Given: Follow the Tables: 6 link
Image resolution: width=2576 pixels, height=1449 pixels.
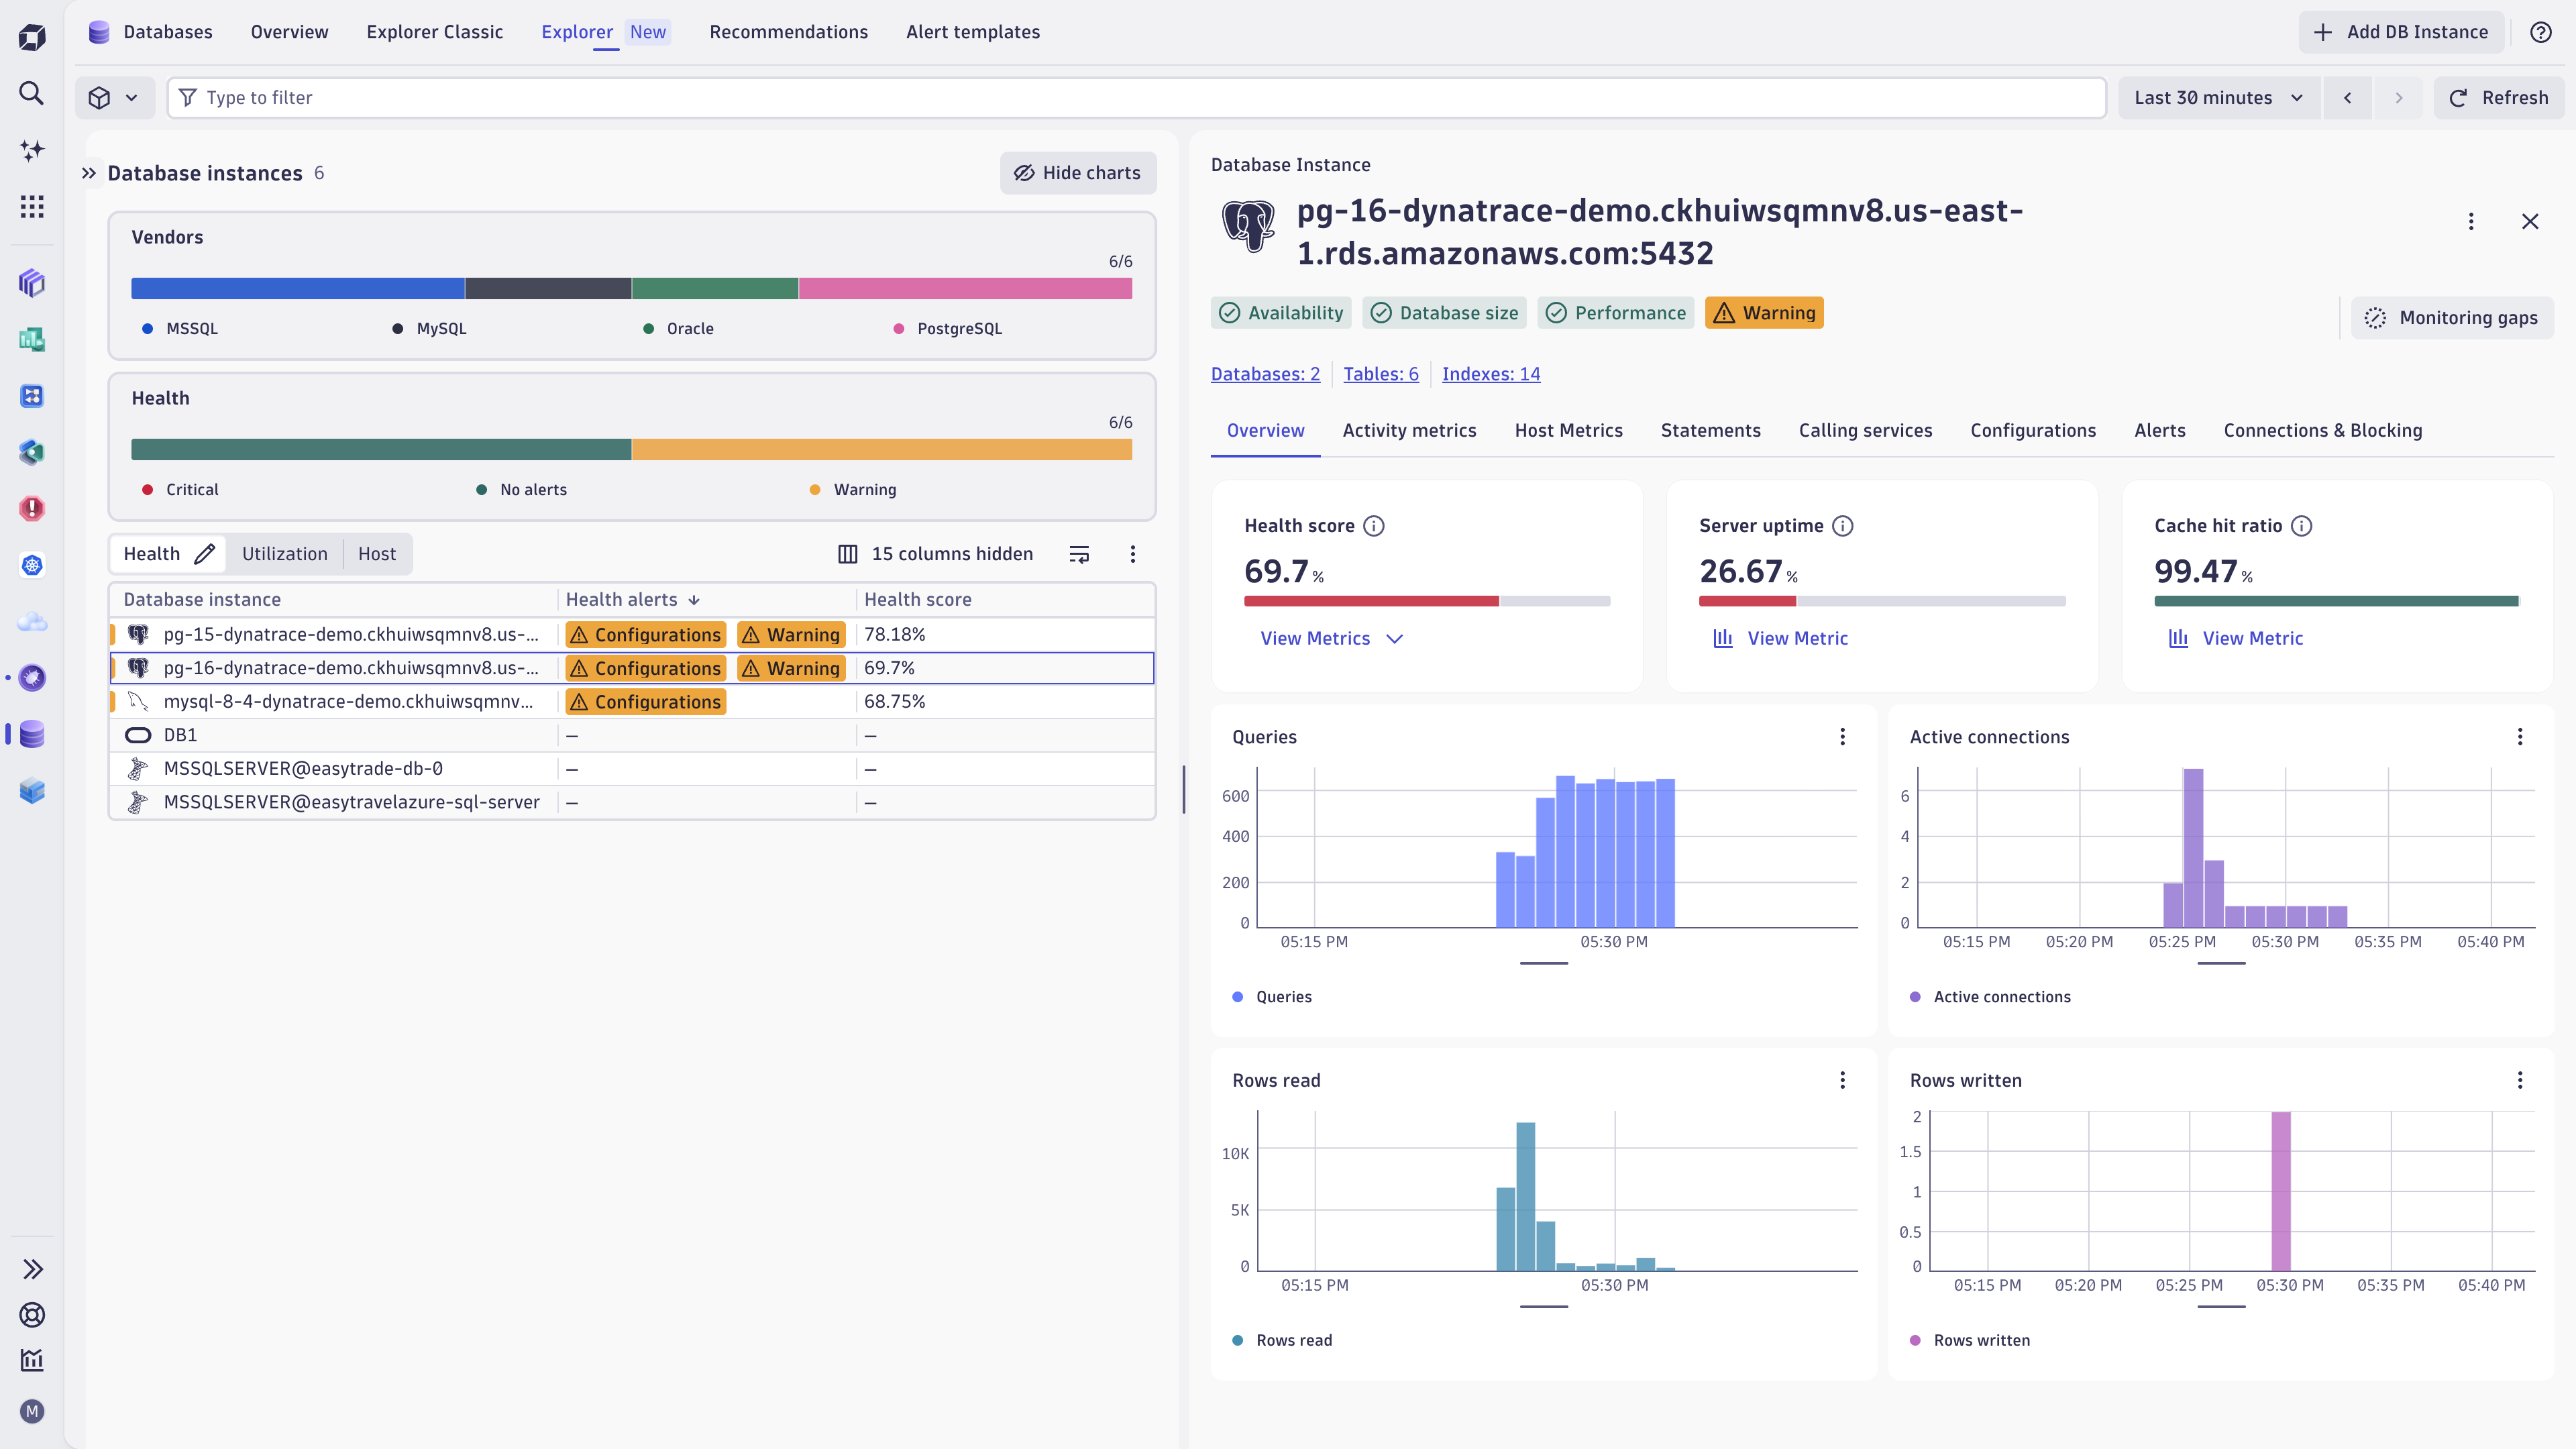Looking at the screenshot, I should pos(1381,374).
